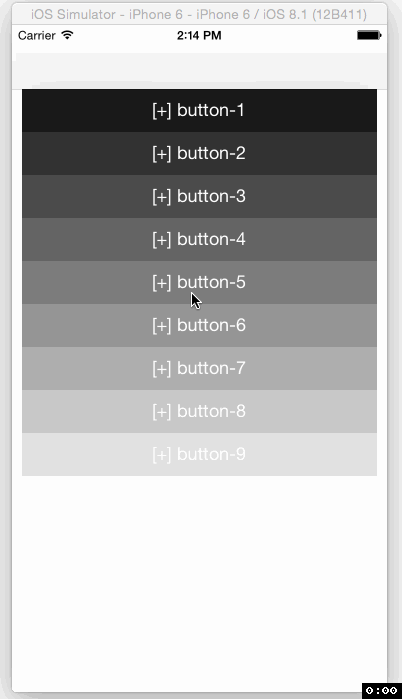Tap the light gray button-8 row
402x699 pixels.
199,411
